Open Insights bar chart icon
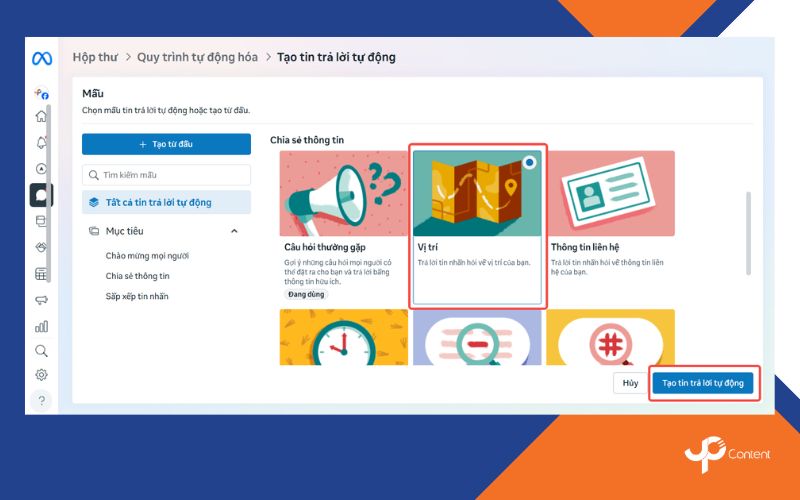Viewport: 800px width, 500px height. (41, 326)
